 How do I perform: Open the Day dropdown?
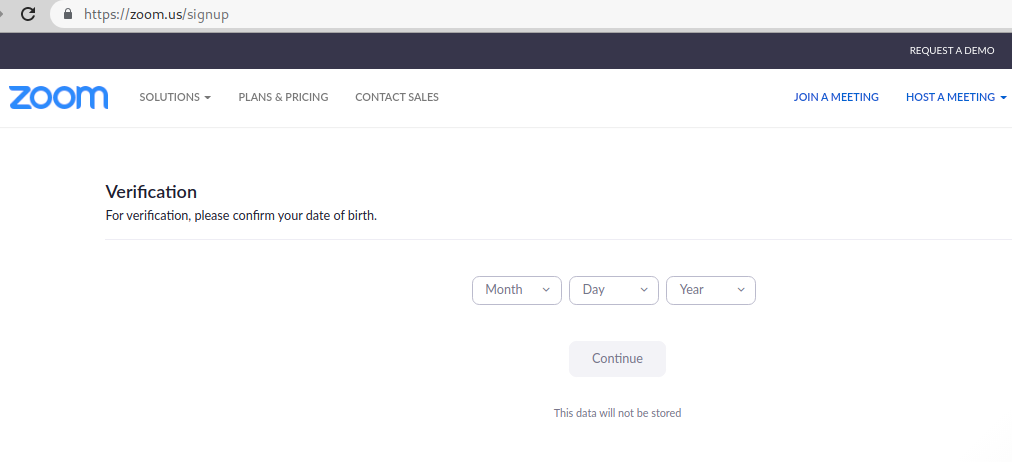tap(614, 290)
